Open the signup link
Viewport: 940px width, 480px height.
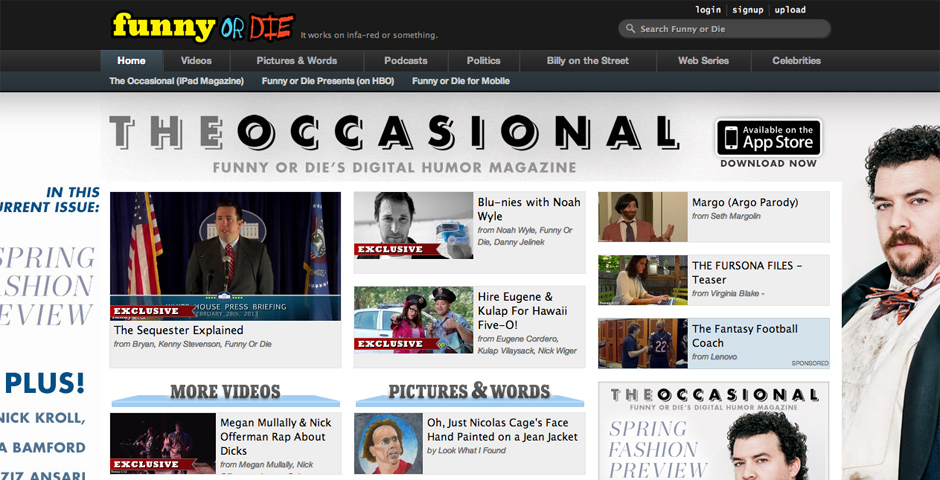pos(748,10)
